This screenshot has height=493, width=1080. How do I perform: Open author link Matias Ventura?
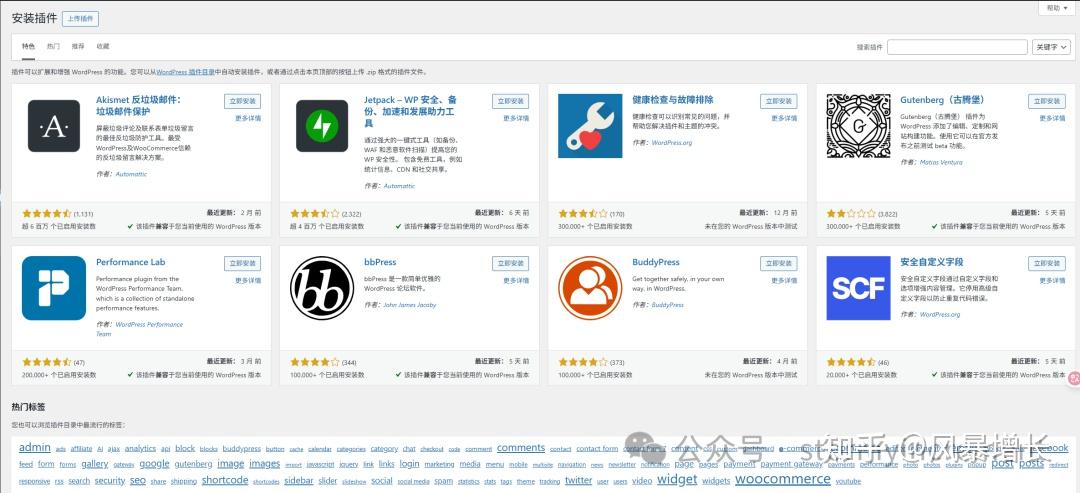pyautogui.click(x=941, y=162)
